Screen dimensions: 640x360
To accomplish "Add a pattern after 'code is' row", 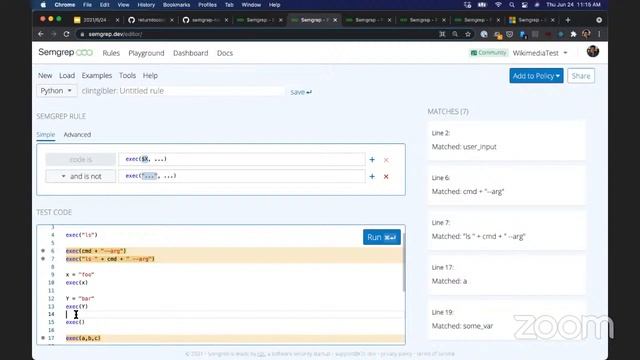I will pos(372,160).
